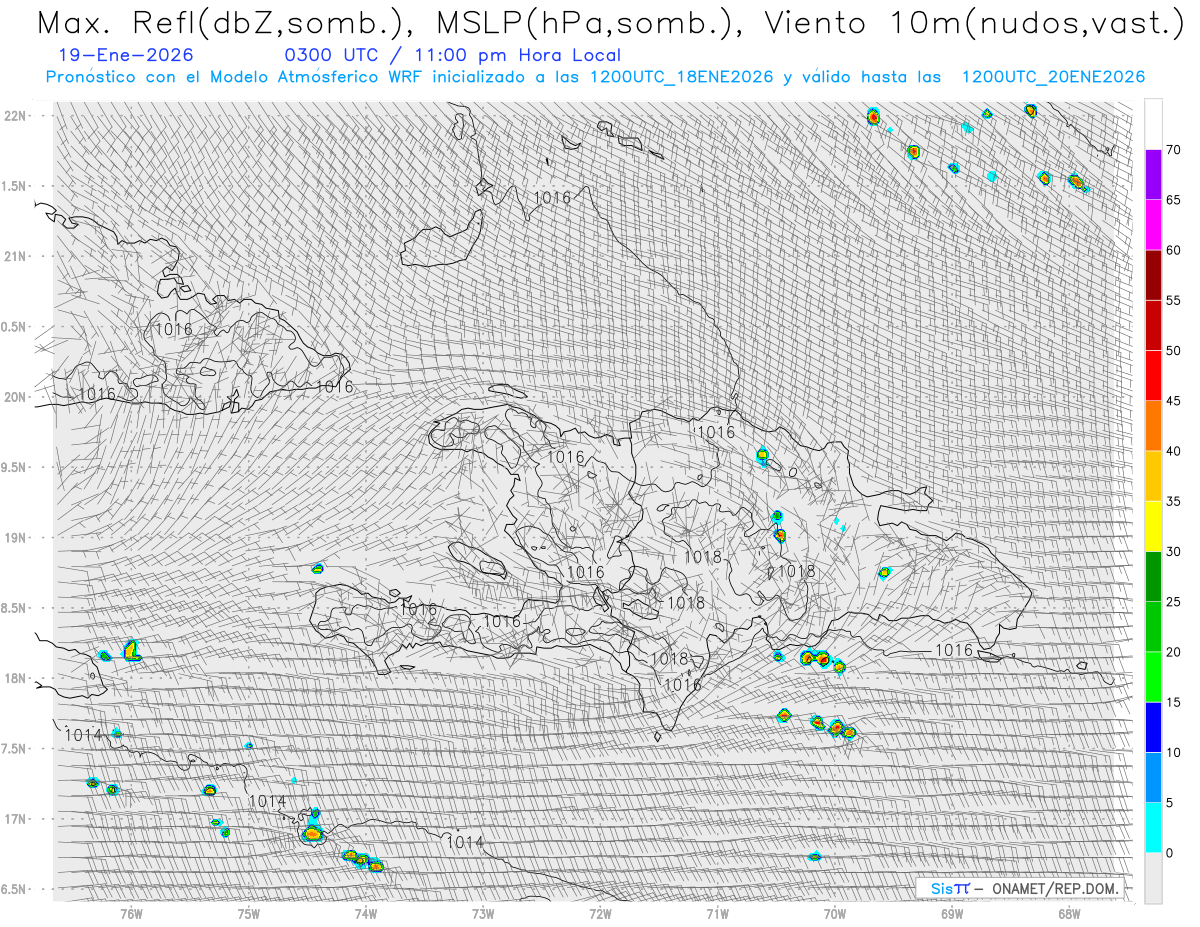Click the purple 65-70 dBZ colorbar segment
1200x927 pixels.
1153,175
